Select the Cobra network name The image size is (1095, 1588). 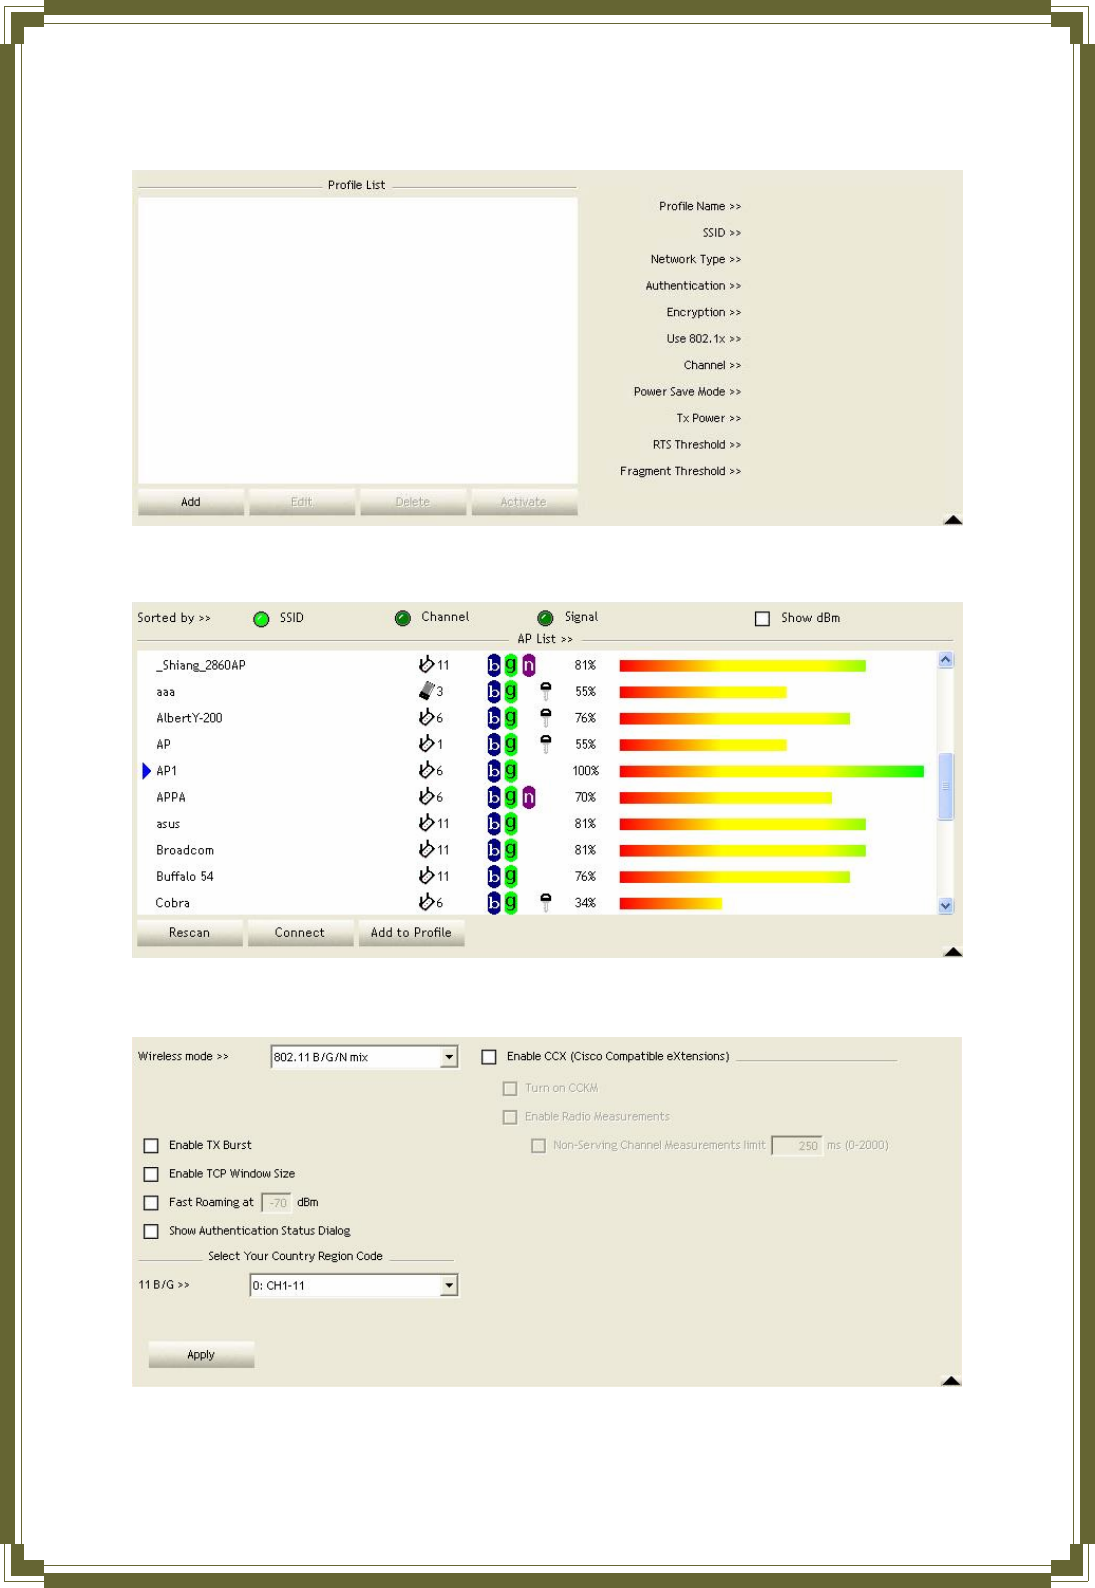[173, 903]
